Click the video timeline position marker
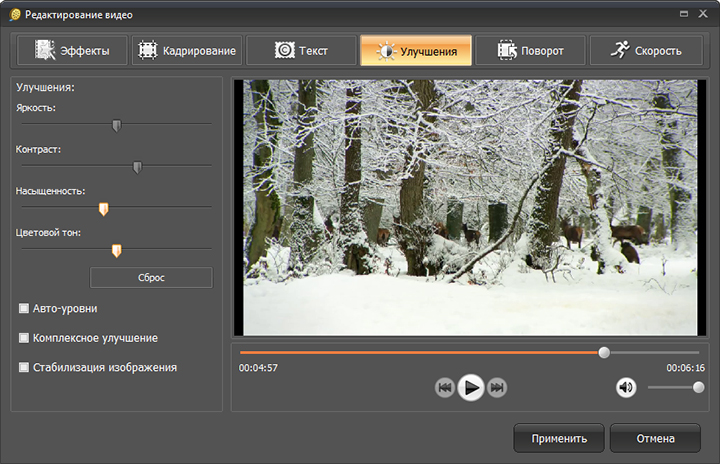Screen dimensions: 720x464 604,352
